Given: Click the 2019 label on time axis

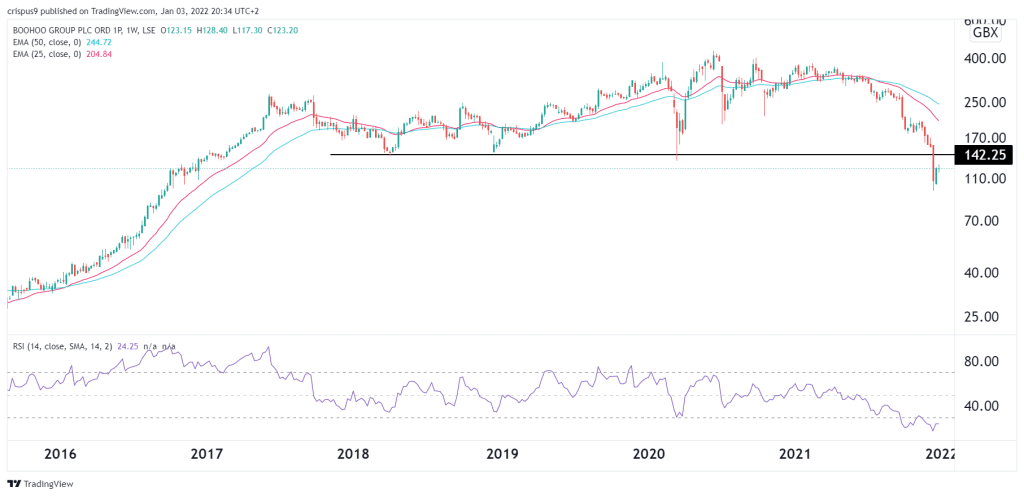Looking at the screenshot, I should pyautogui.click(x=504, y=454).
